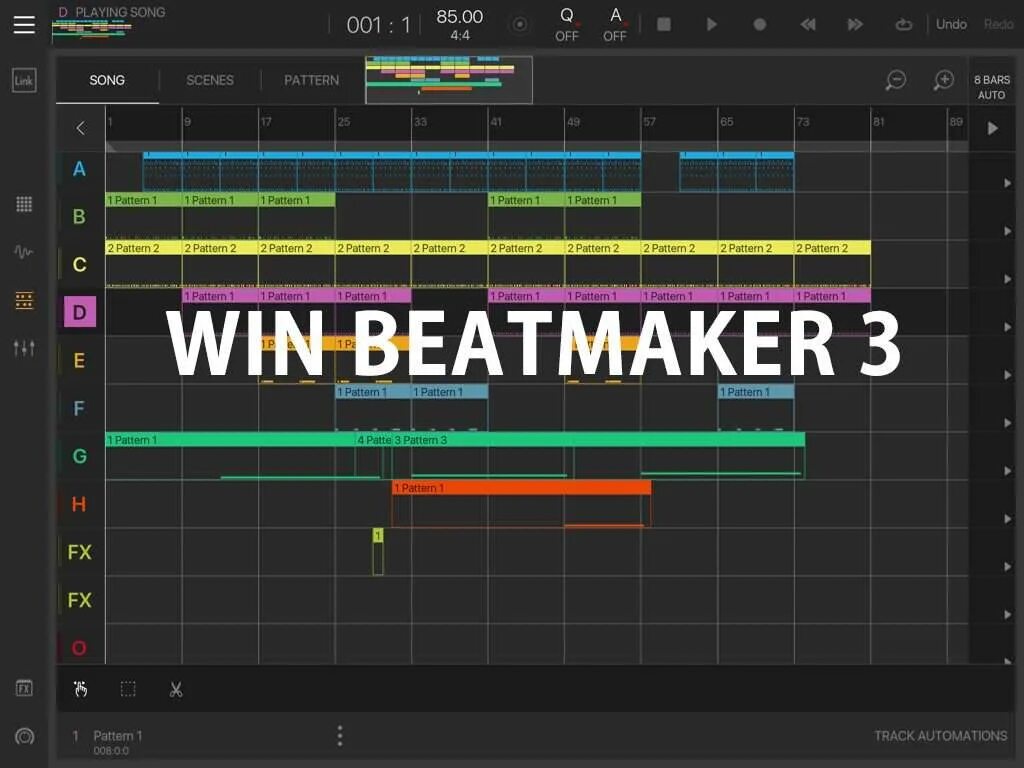This screenshot has height=768, width=1024.
Task: Fast forward the song
Action: point(856,25)
